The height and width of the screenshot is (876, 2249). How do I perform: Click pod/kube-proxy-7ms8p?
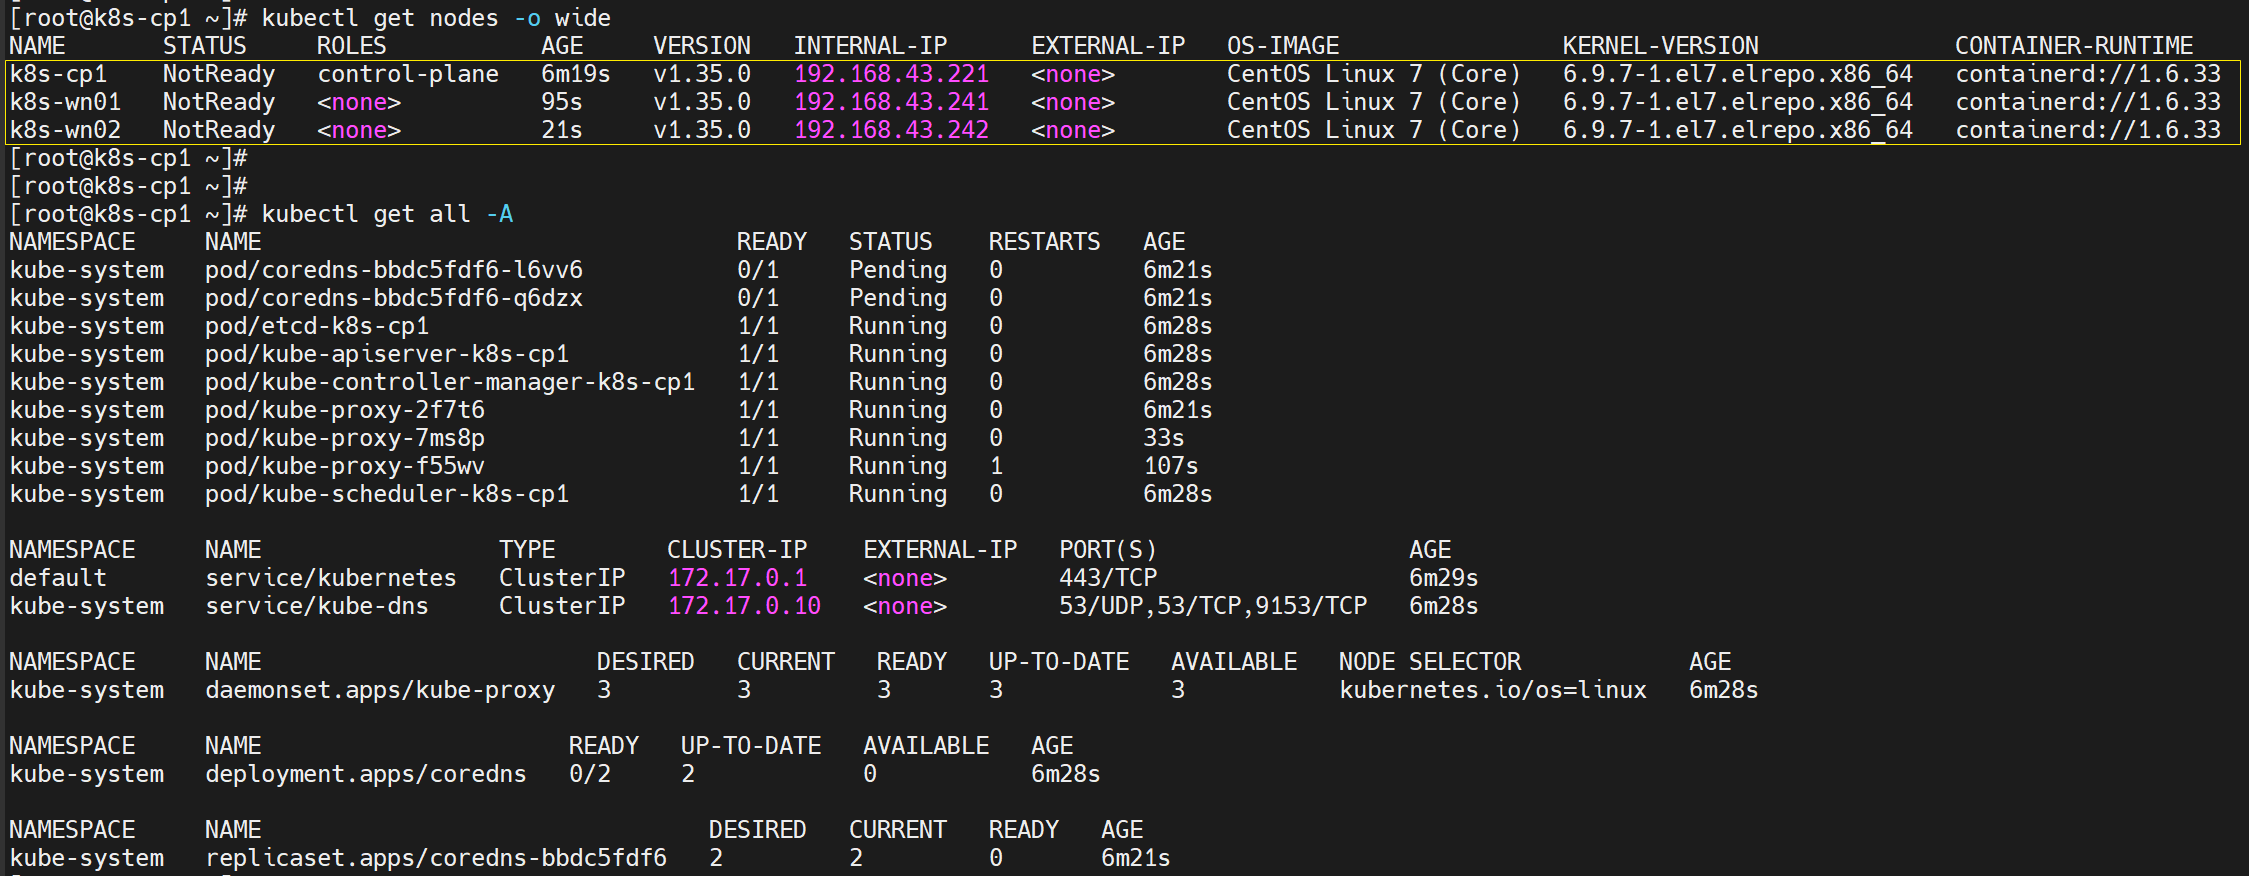345,438
